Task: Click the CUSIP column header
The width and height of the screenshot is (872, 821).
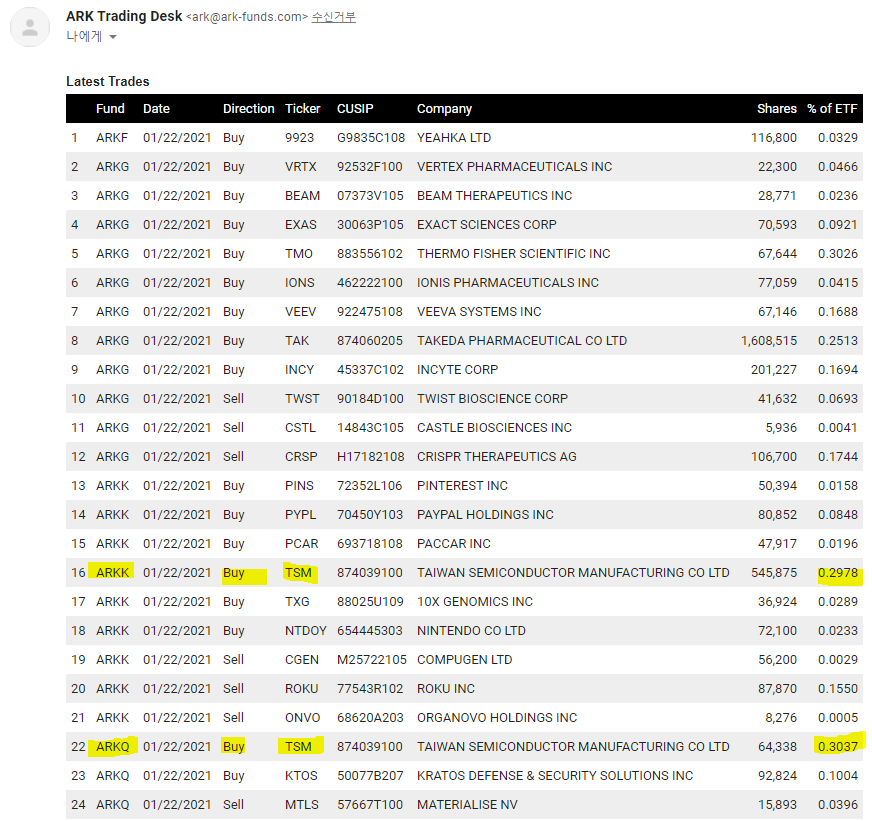Action: pyautogui.click(x=355, y=109)
